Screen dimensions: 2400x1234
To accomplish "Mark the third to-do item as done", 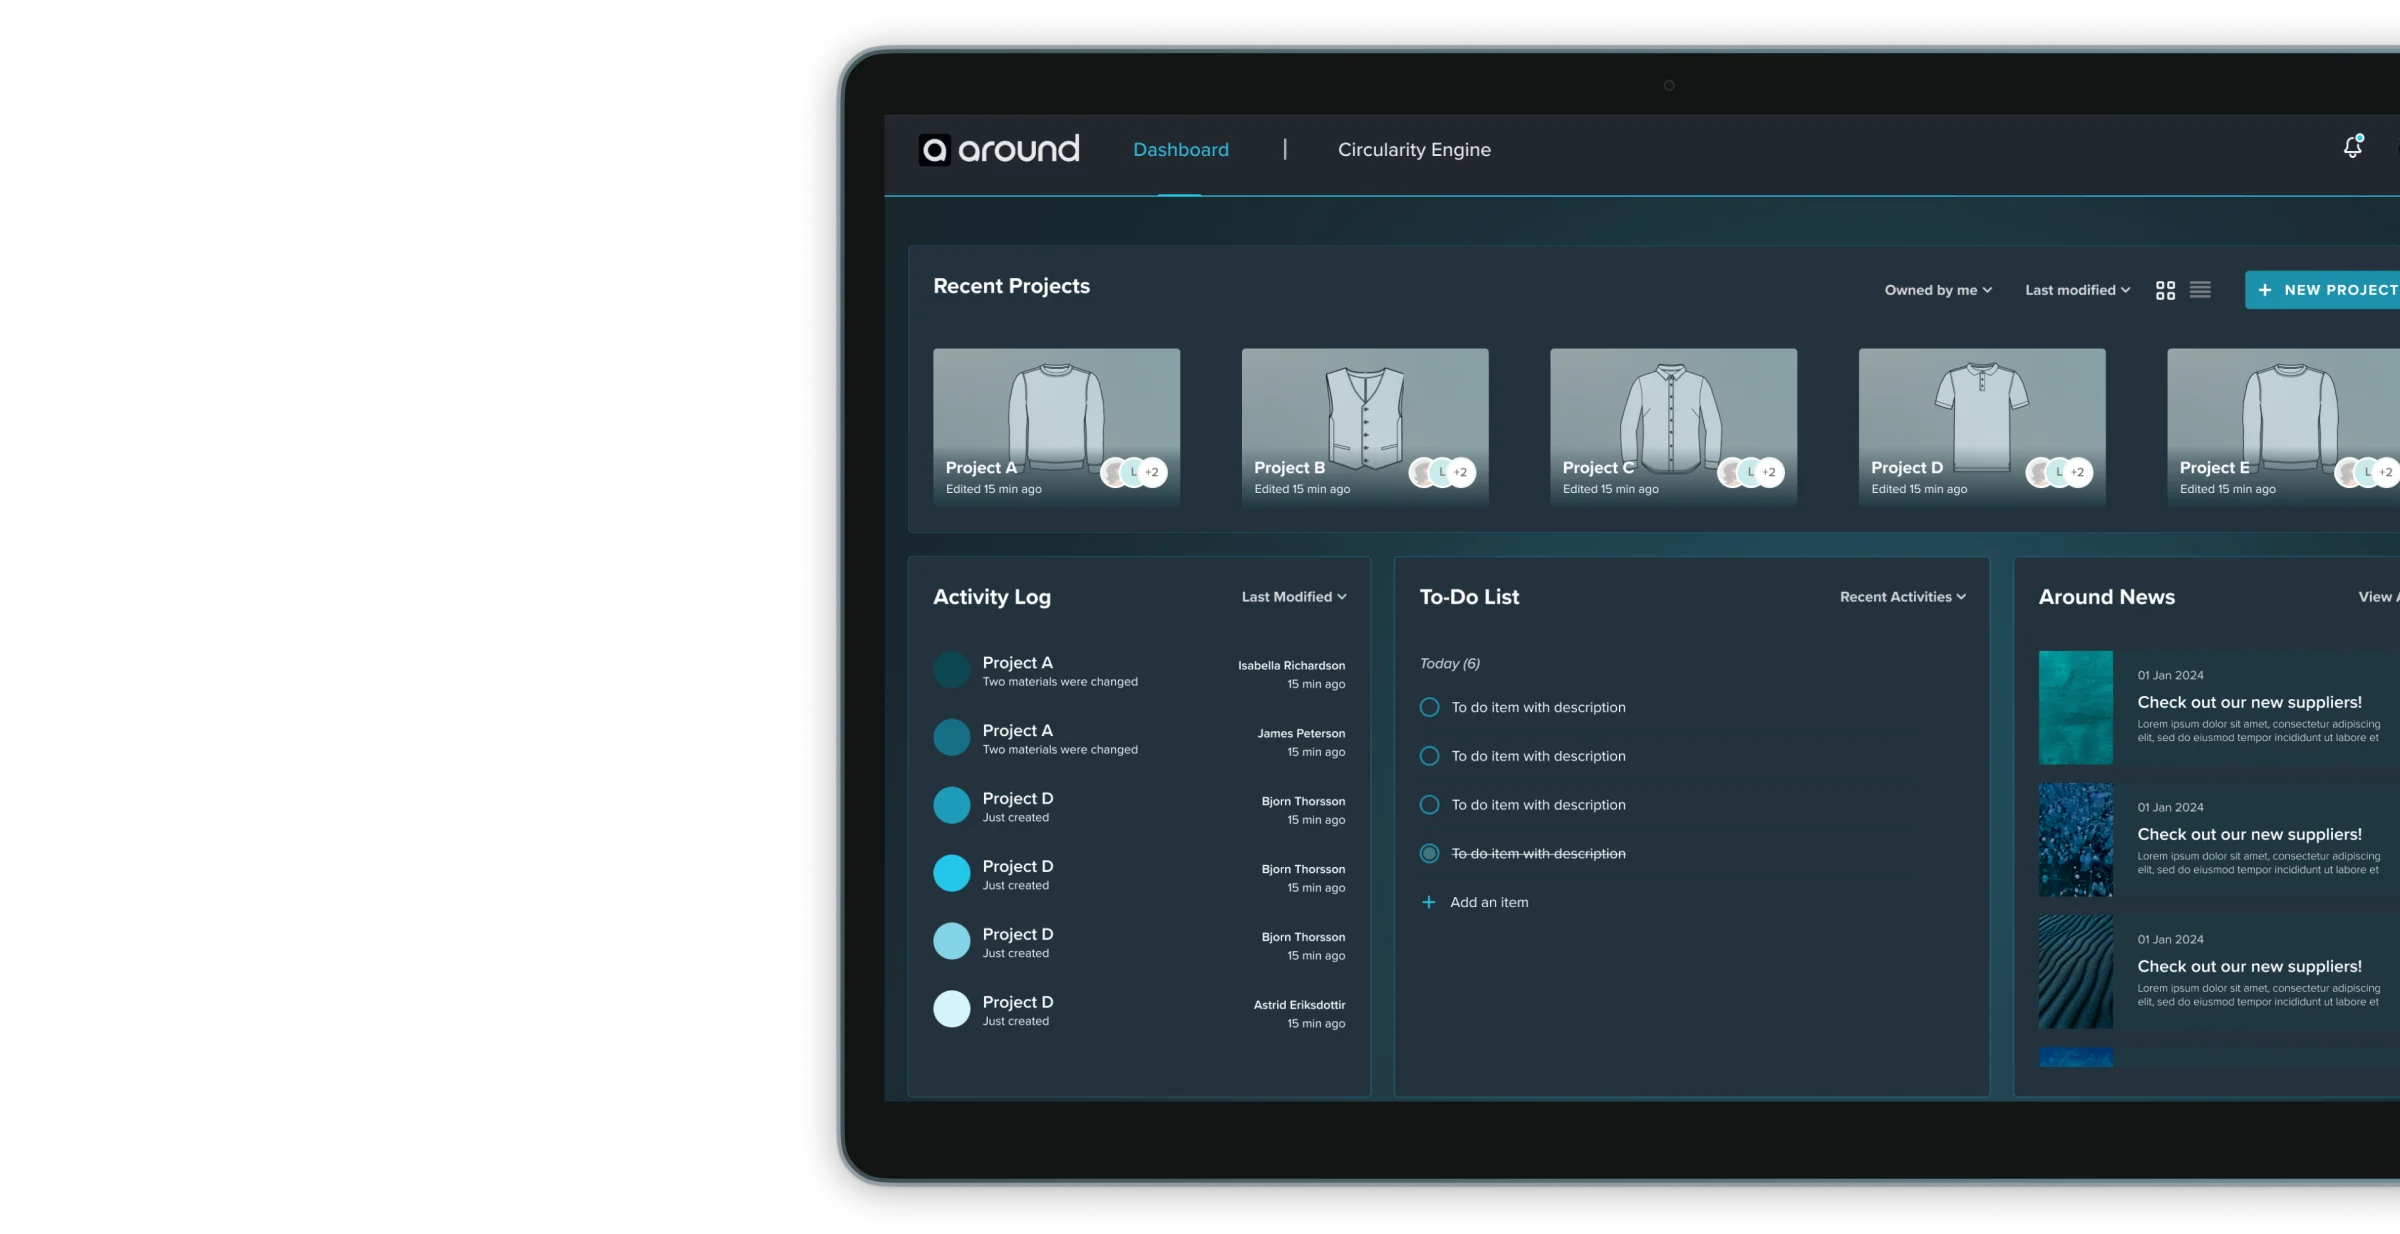I will tap(1428, 804).
